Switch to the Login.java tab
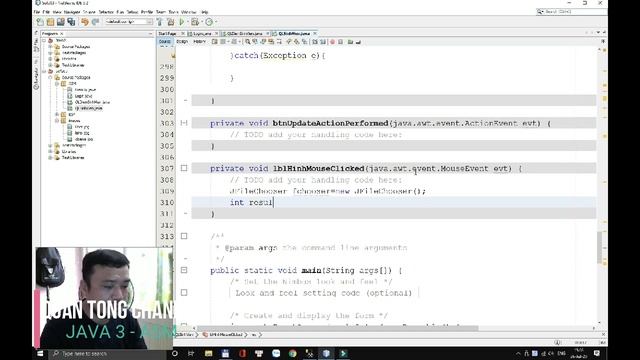The width and height of the screenshot is (640, 360). [x=202, y=33]
